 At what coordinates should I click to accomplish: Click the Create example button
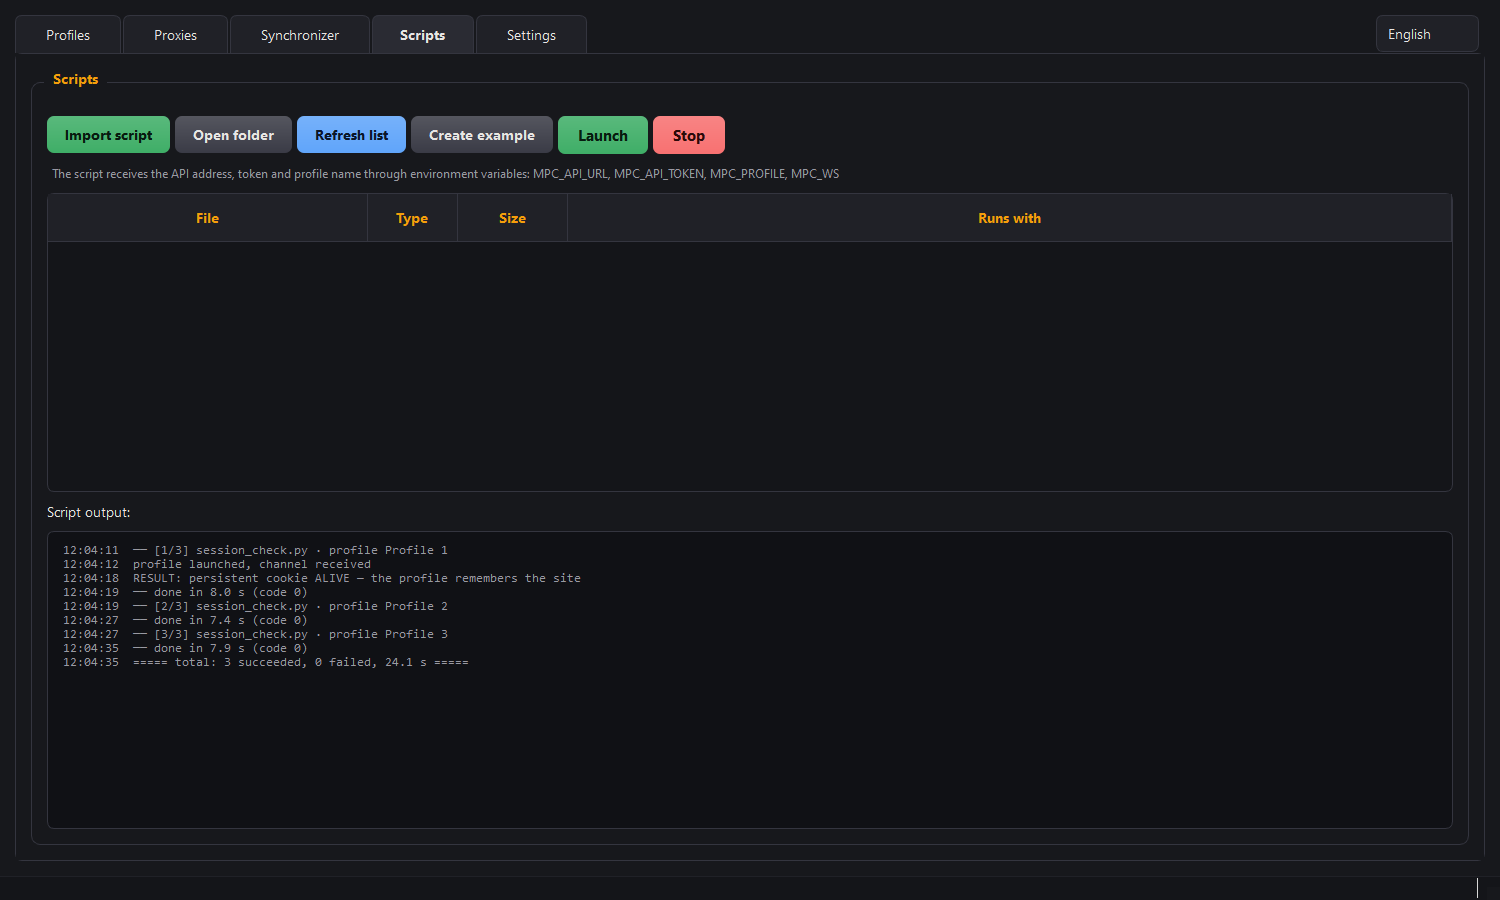point(482,135)
